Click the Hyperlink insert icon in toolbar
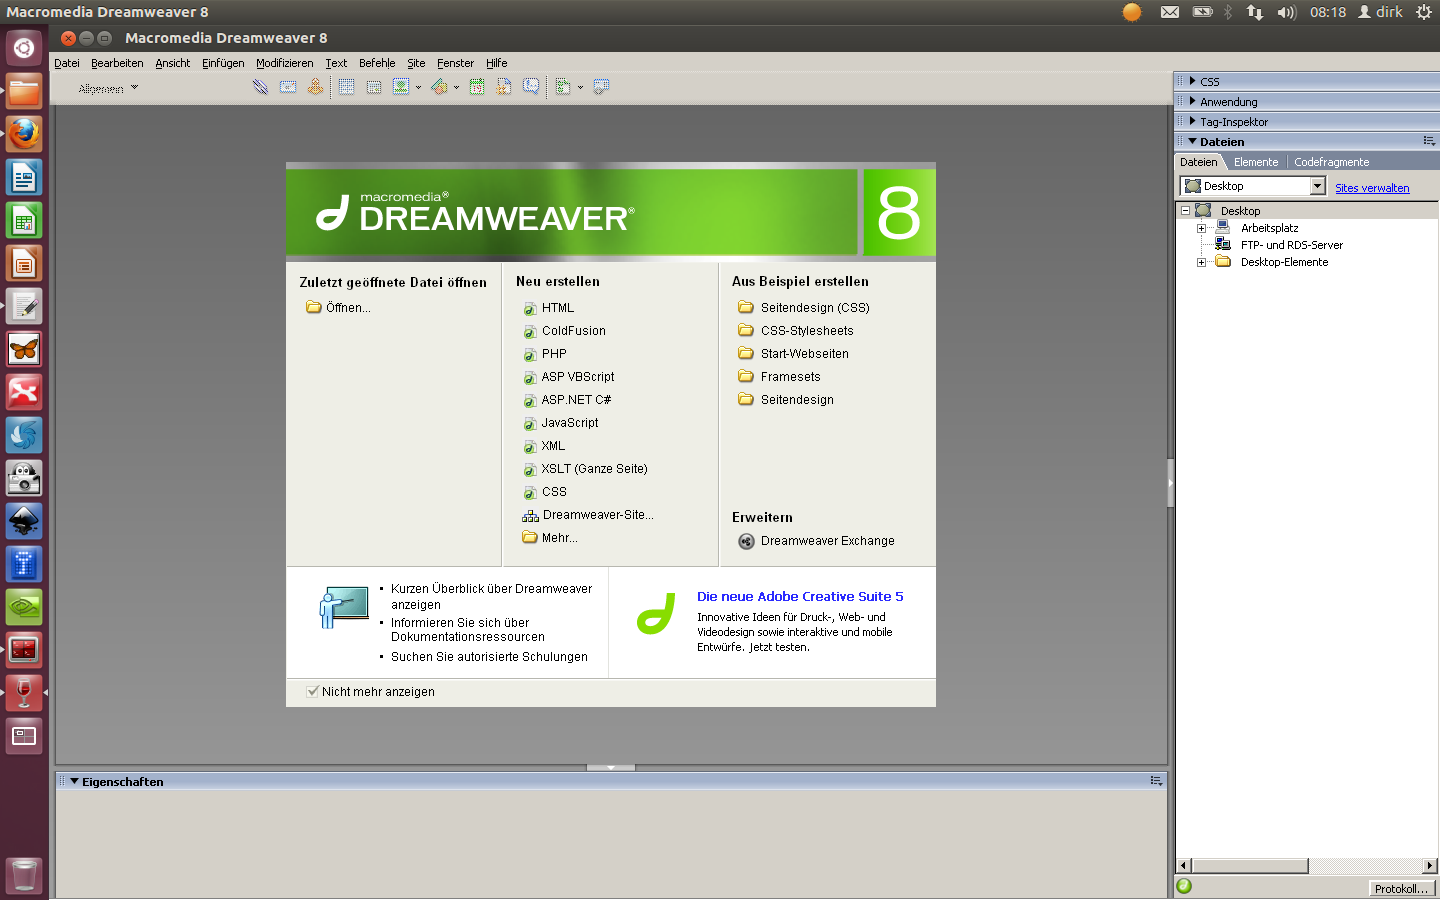 [260, 87]
